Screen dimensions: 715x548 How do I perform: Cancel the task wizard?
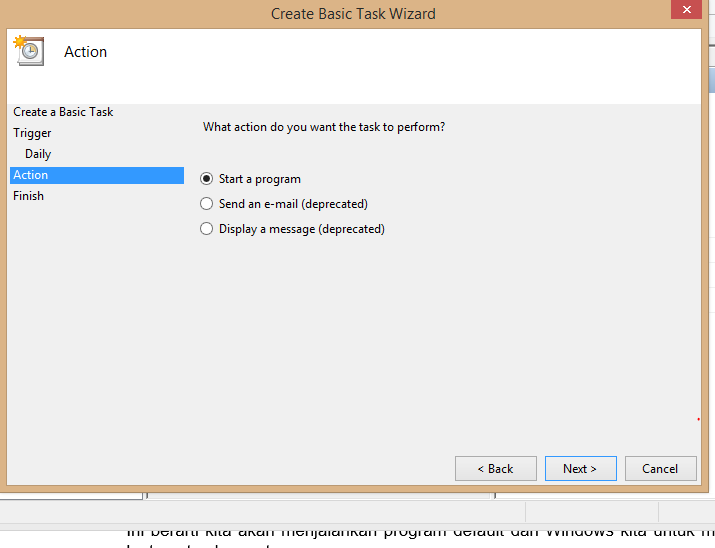click(x=660, y=468)
